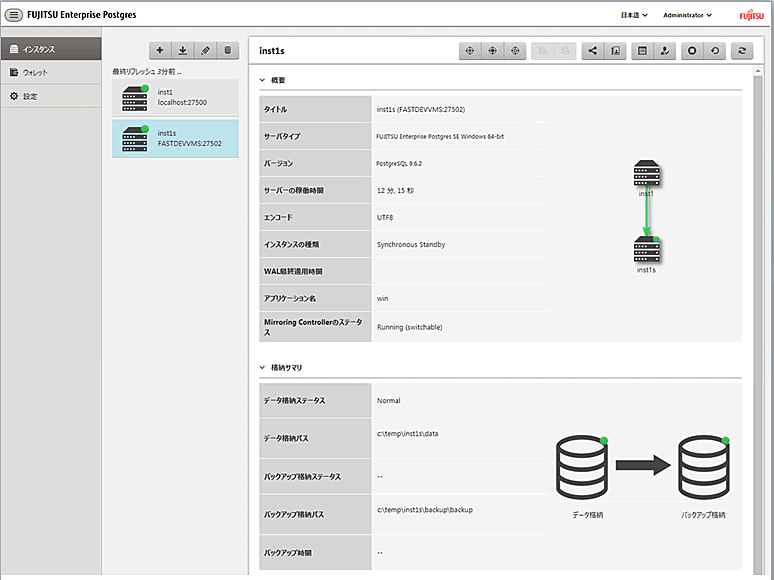Viewport: 774px width, 580px height.
Task: Click the 12 分, 15 秒 uptime value
Action: click(x=395, y=191)
